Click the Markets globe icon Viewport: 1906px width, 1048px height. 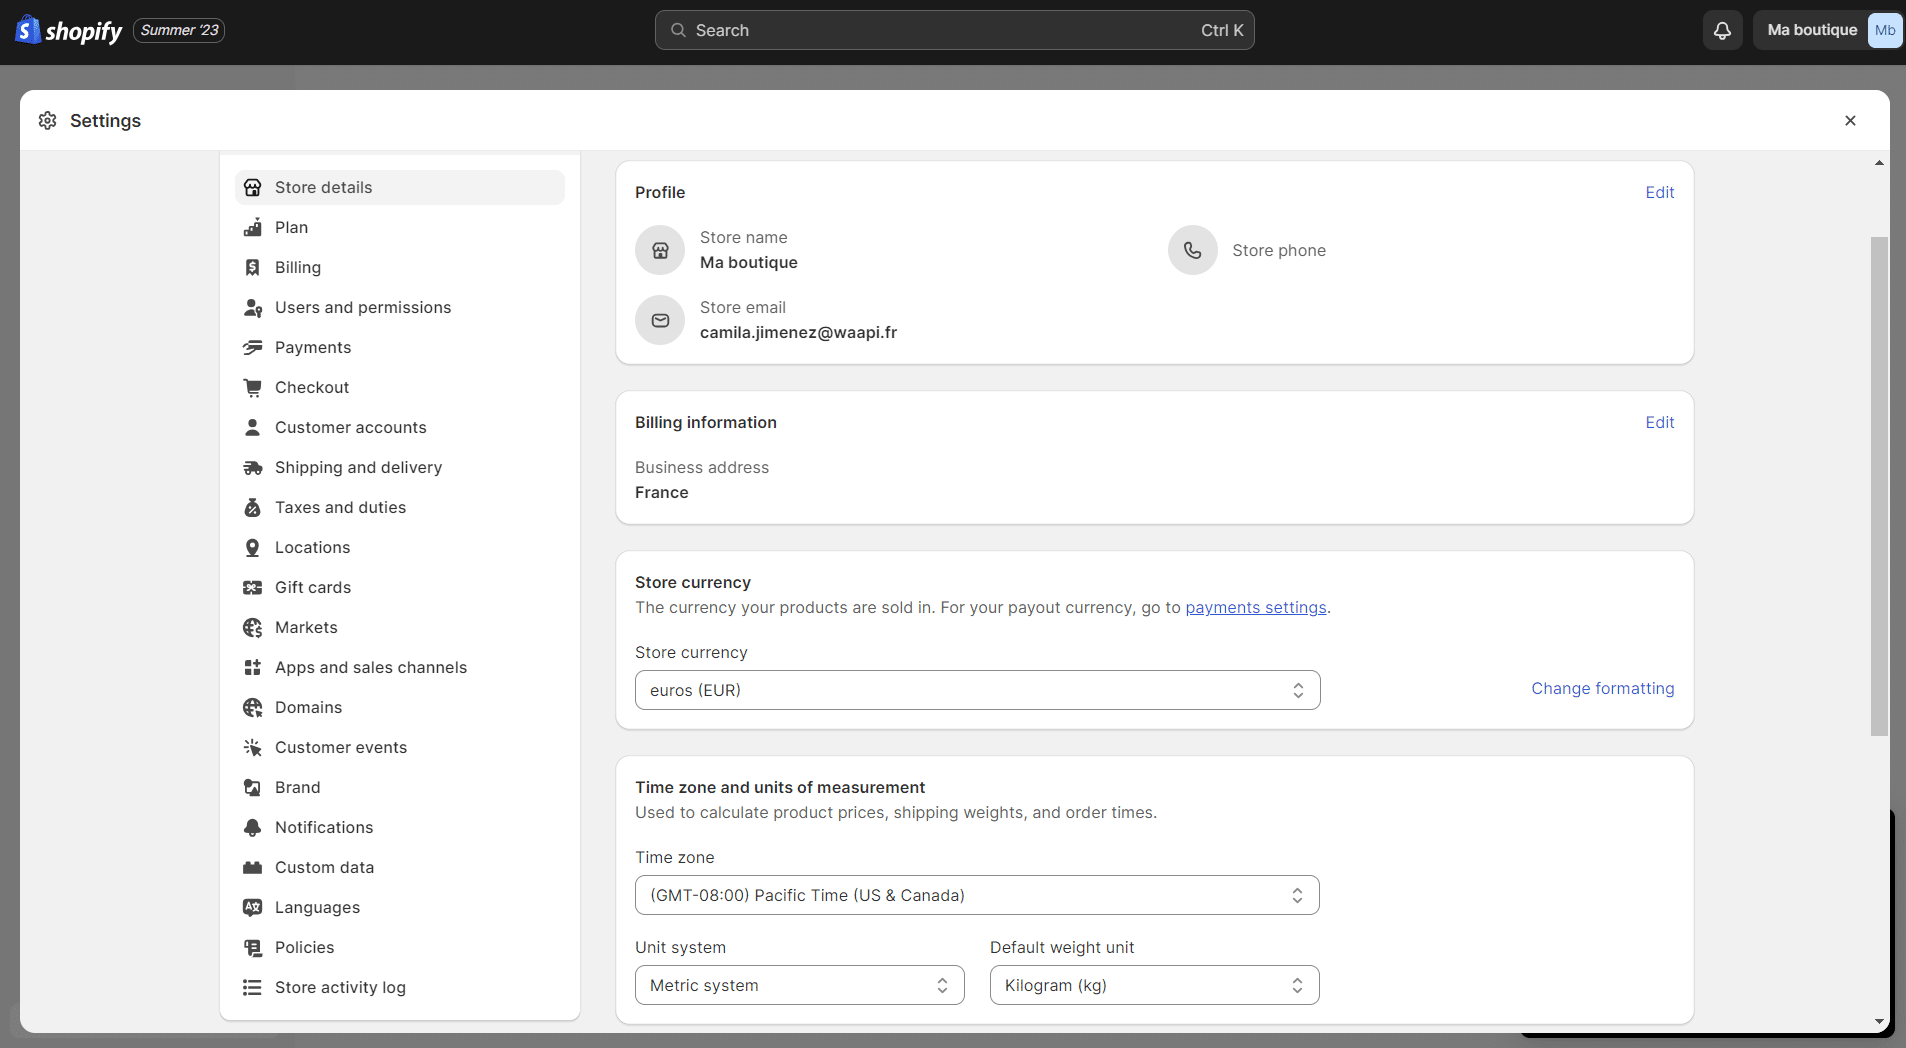coord(253,627)
